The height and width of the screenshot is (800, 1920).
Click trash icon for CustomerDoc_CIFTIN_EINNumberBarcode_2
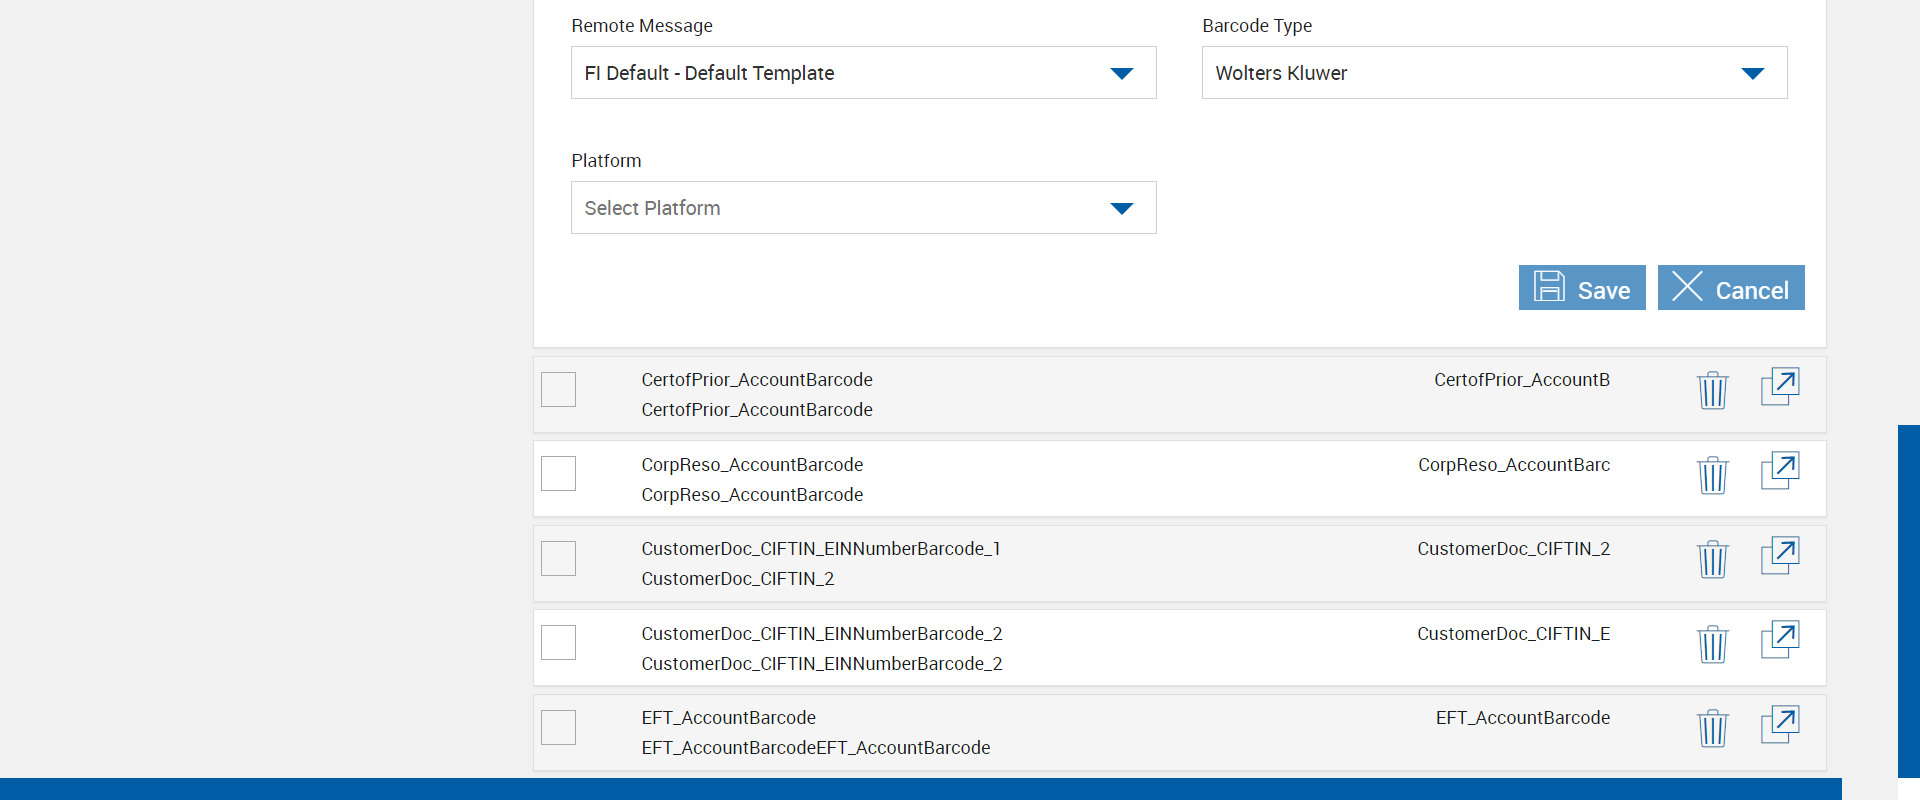[1712, 644]
